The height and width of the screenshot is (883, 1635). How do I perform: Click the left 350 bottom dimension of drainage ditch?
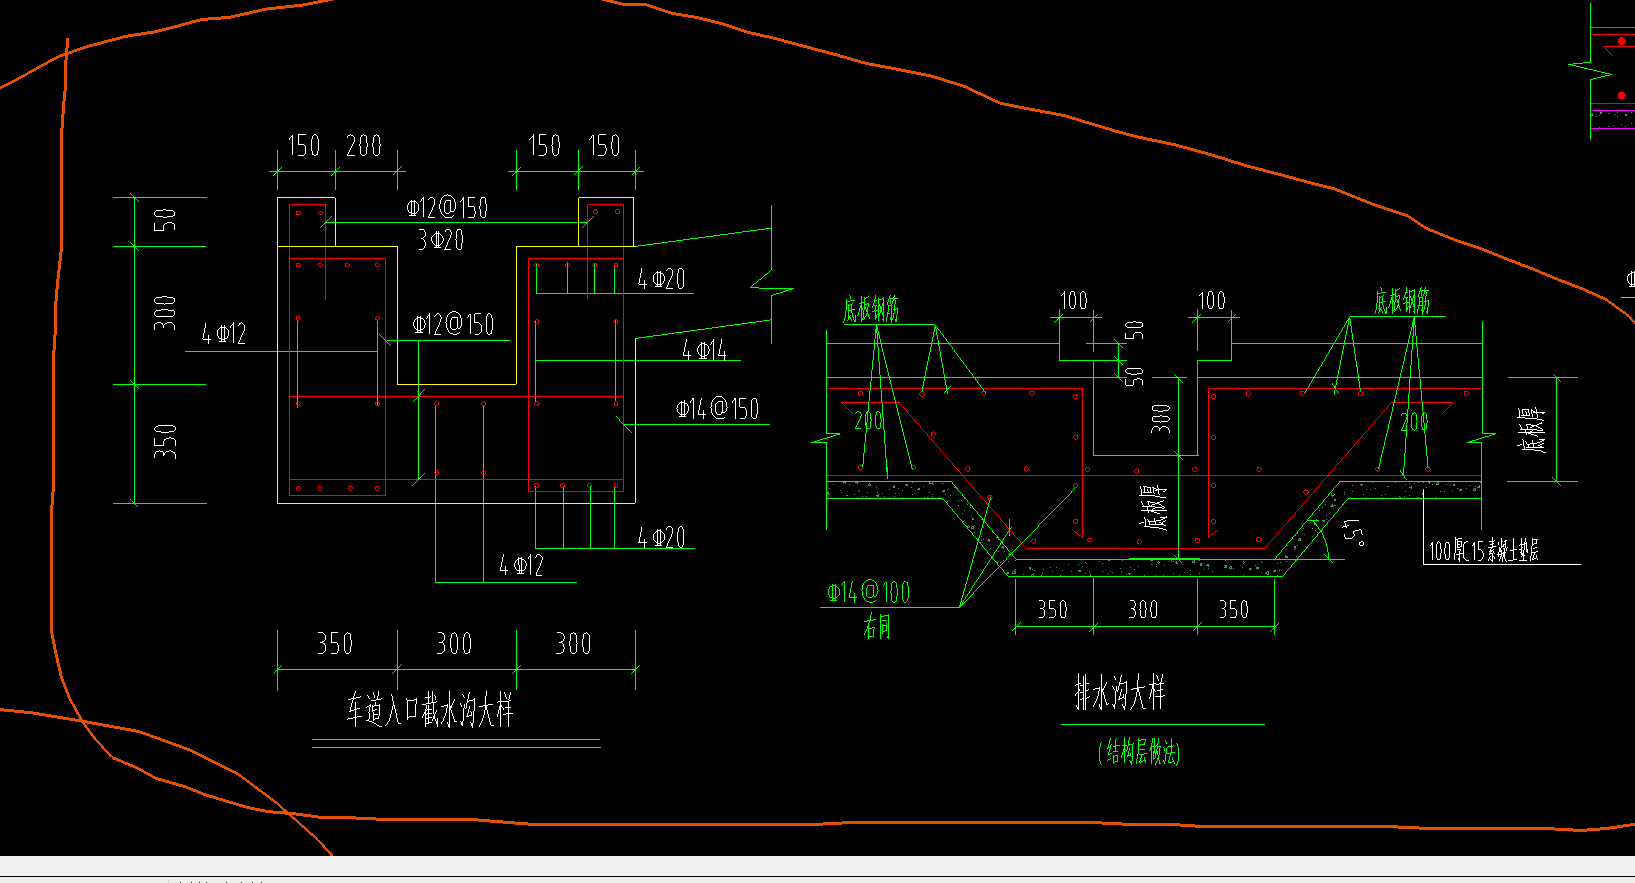pos(1053,609)
